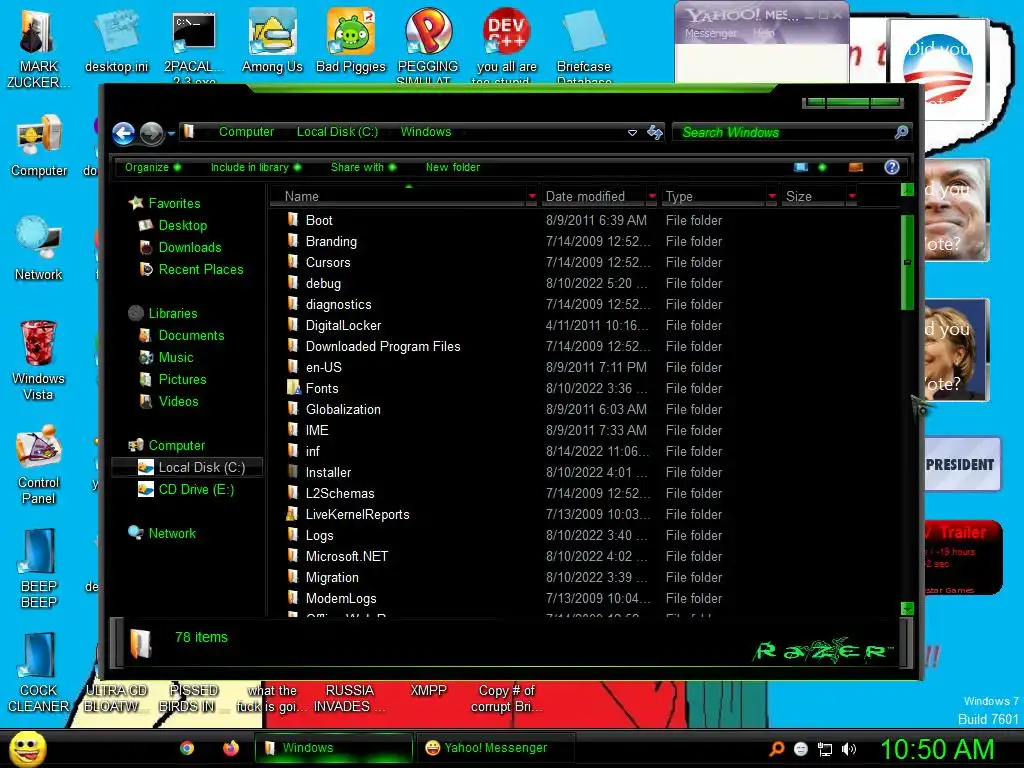Screen dimensions: 1024x768
Task: Select Network in the navigation pane
Action: [172, 533]
